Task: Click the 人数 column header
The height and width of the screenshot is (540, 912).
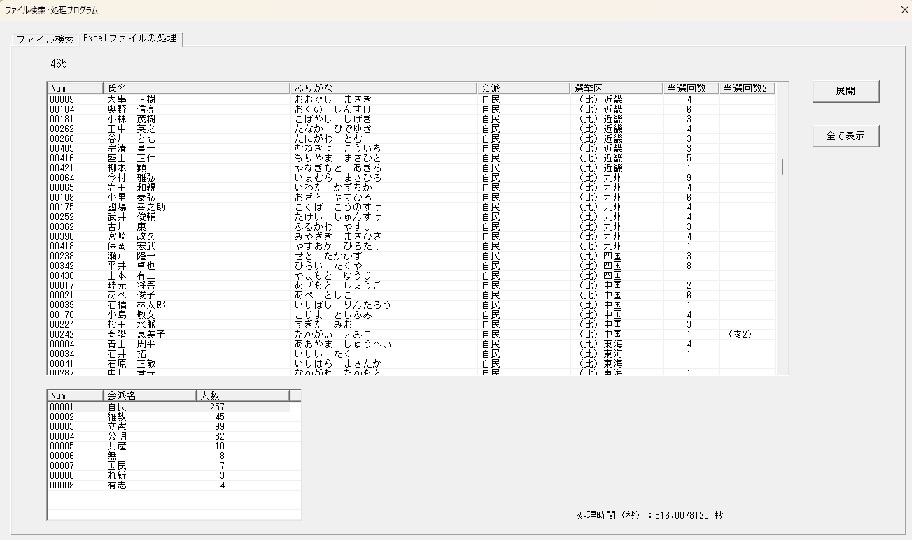Action: point(244,395)
